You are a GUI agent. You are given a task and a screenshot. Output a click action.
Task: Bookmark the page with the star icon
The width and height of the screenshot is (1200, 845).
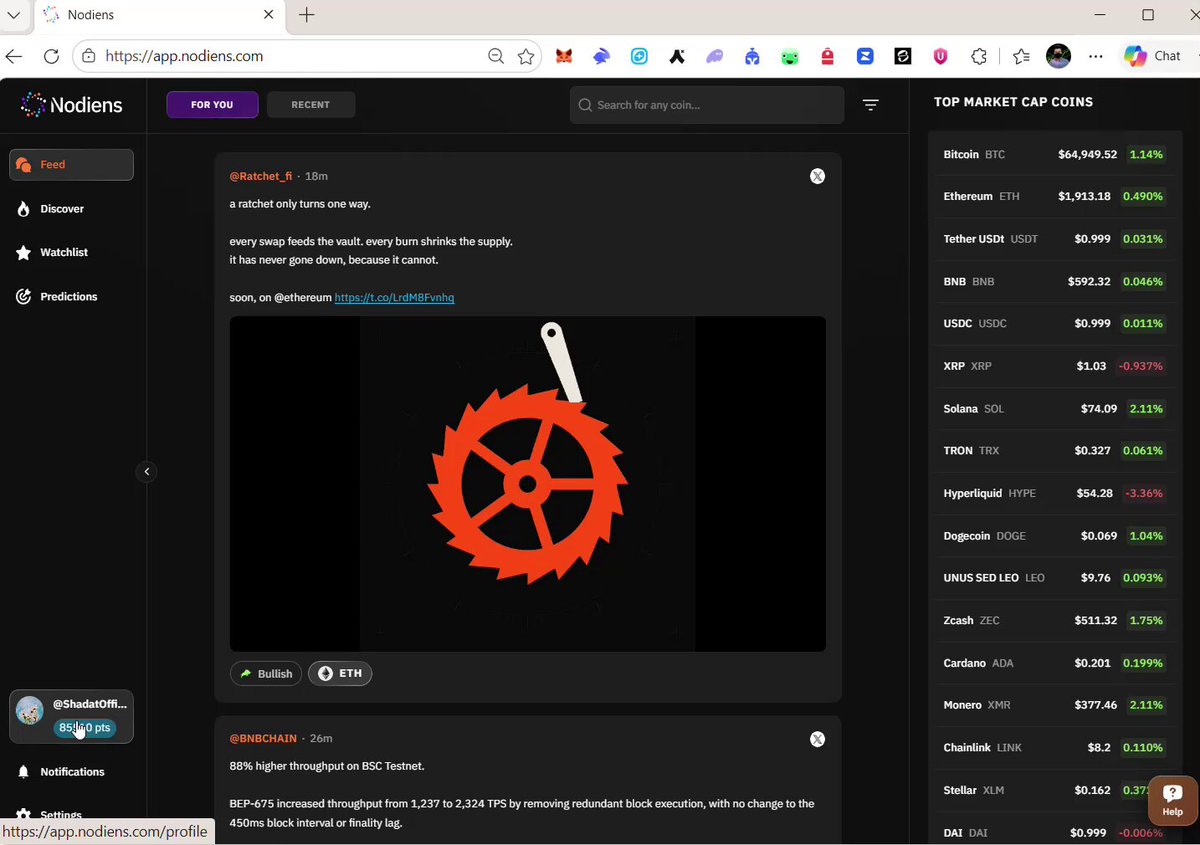[526, 56]
